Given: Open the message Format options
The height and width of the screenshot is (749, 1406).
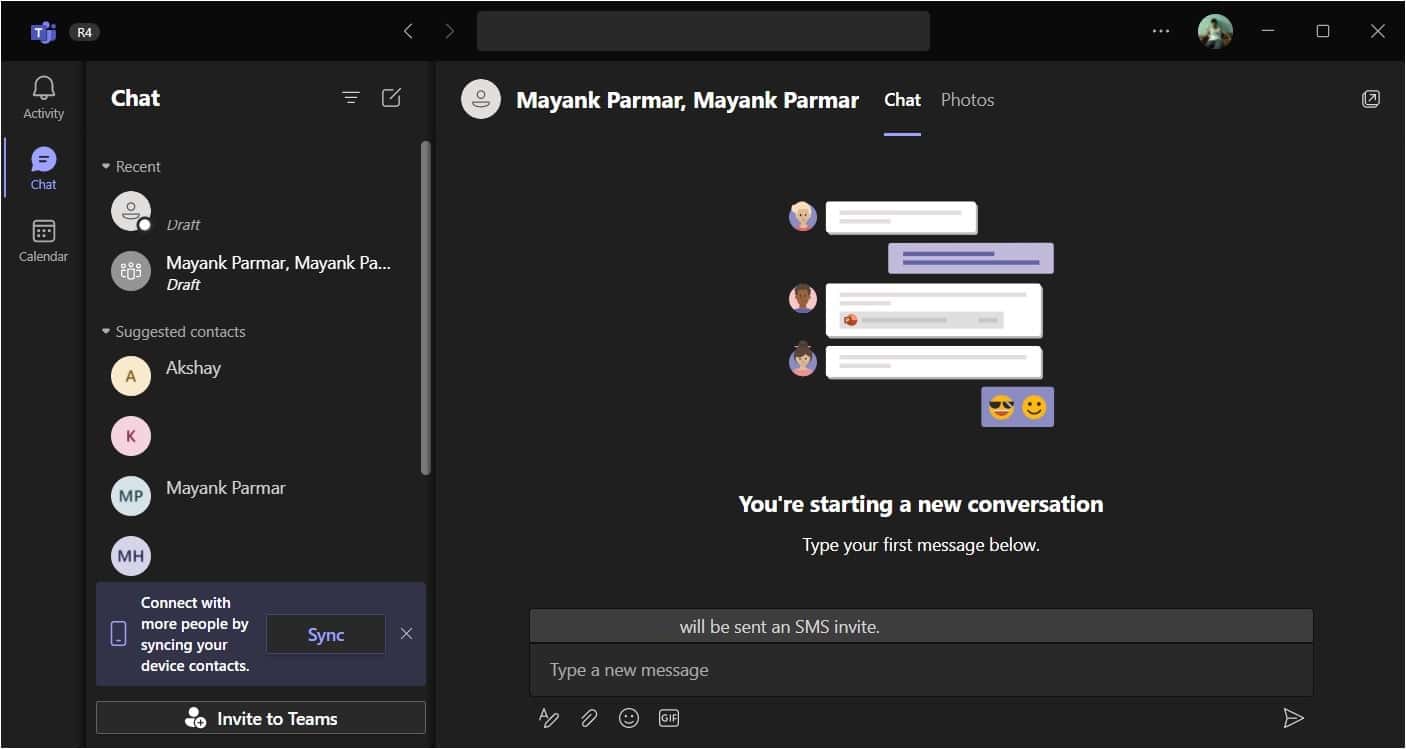Looking at the screenshot, I should click(549, 718).
